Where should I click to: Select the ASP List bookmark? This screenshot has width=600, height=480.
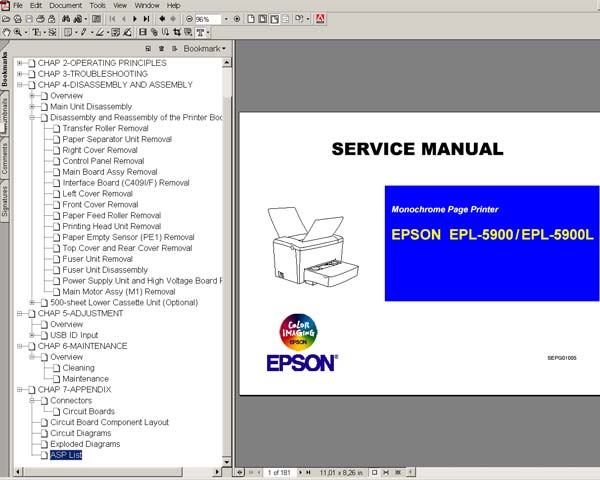pyautogui.click(x=66, y=455)
